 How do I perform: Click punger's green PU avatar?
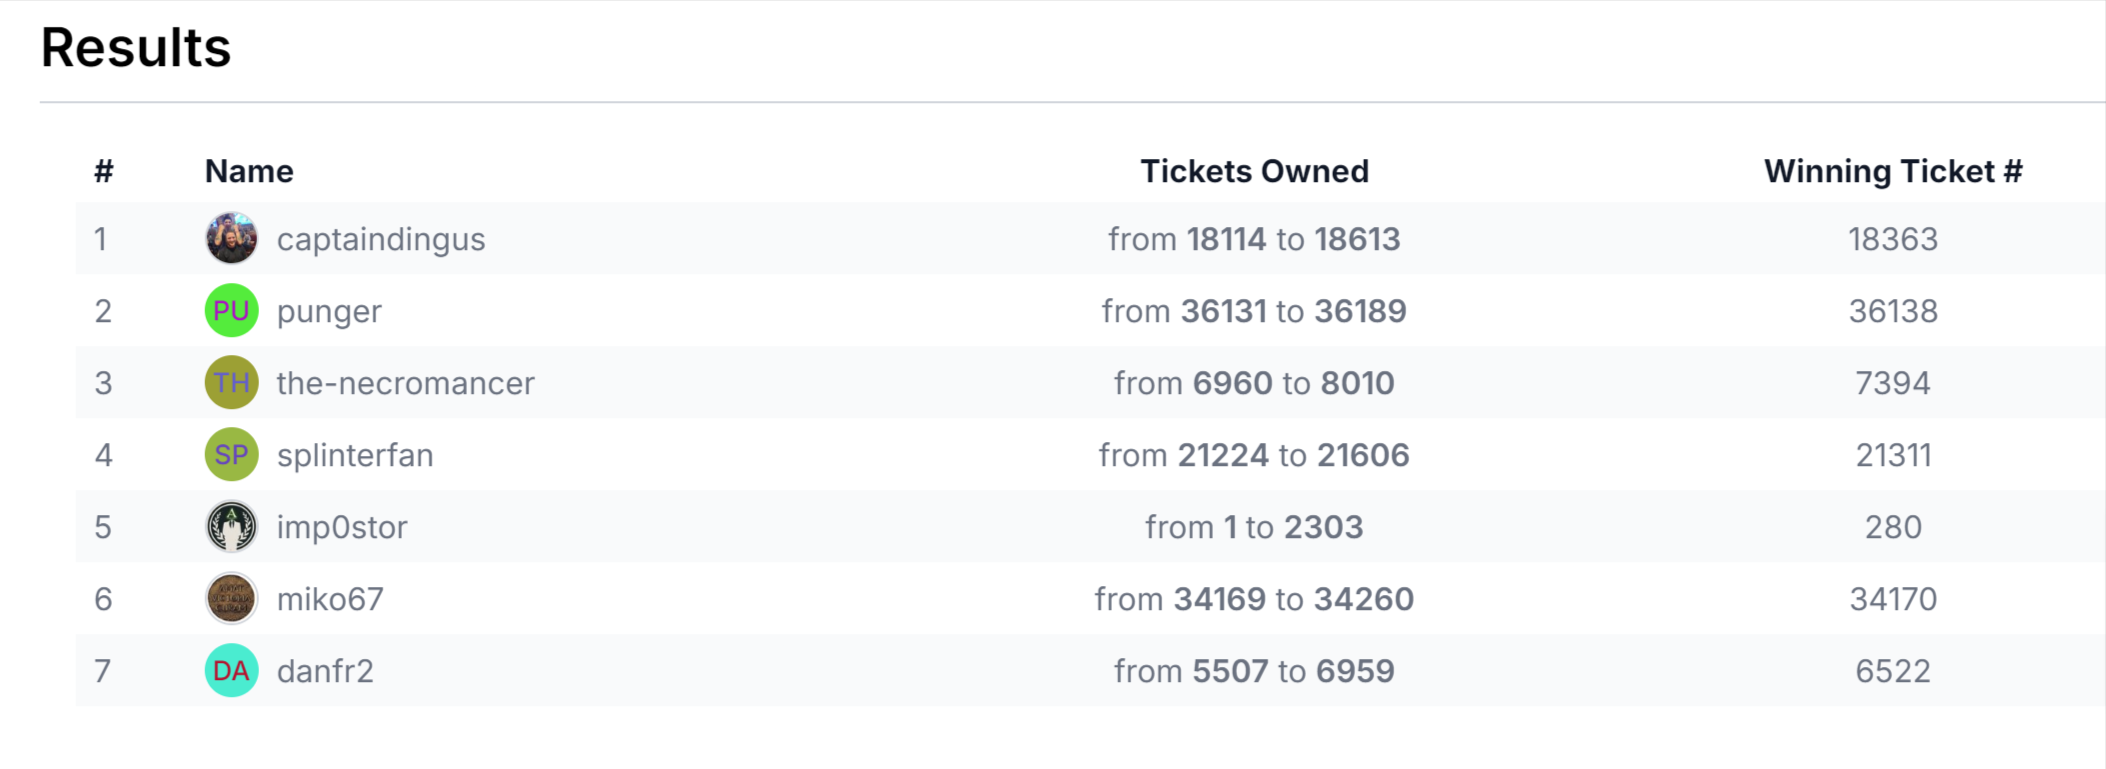(231, 311)
